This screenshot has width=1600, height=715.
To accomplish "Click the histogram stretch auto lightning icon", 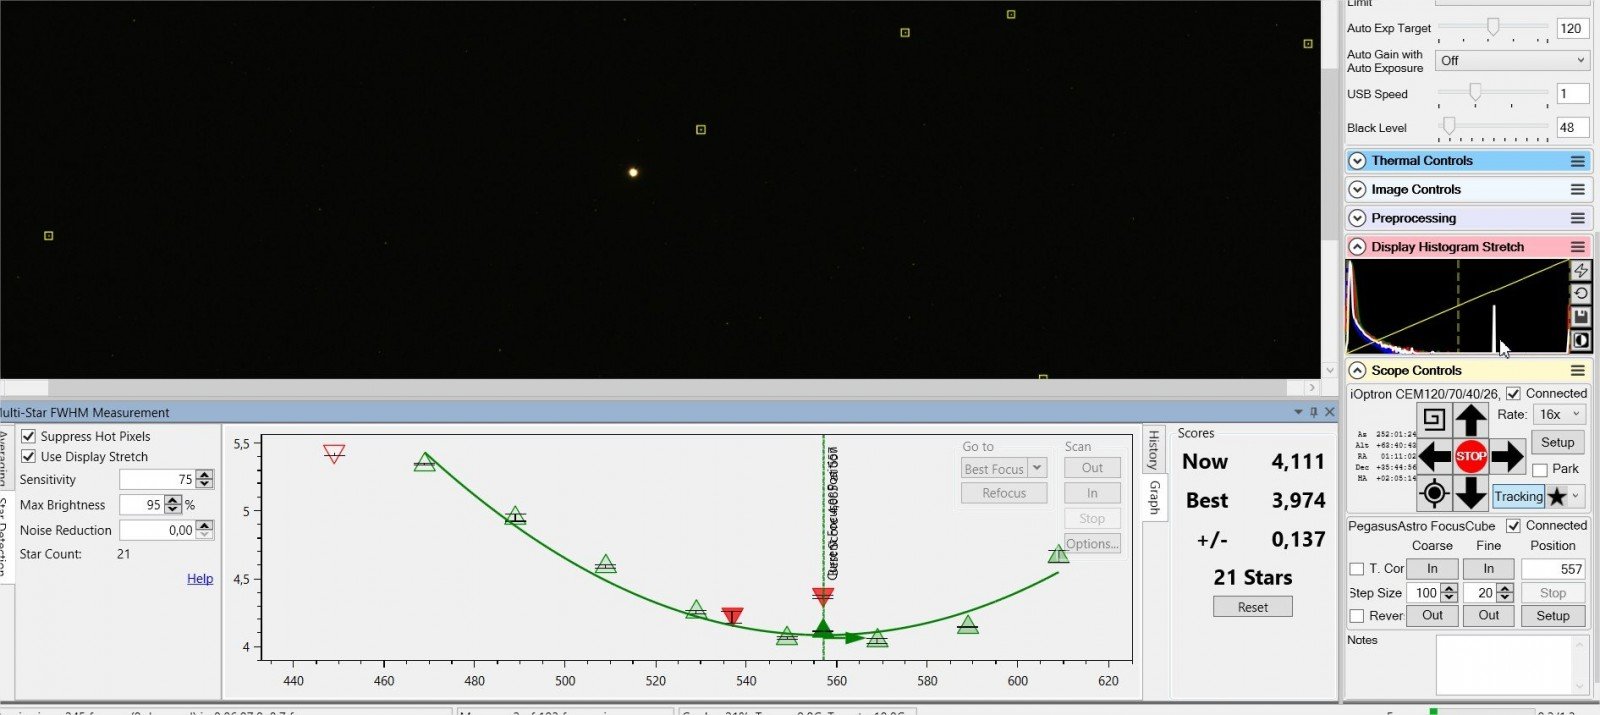I will (x=1581, y=271).
